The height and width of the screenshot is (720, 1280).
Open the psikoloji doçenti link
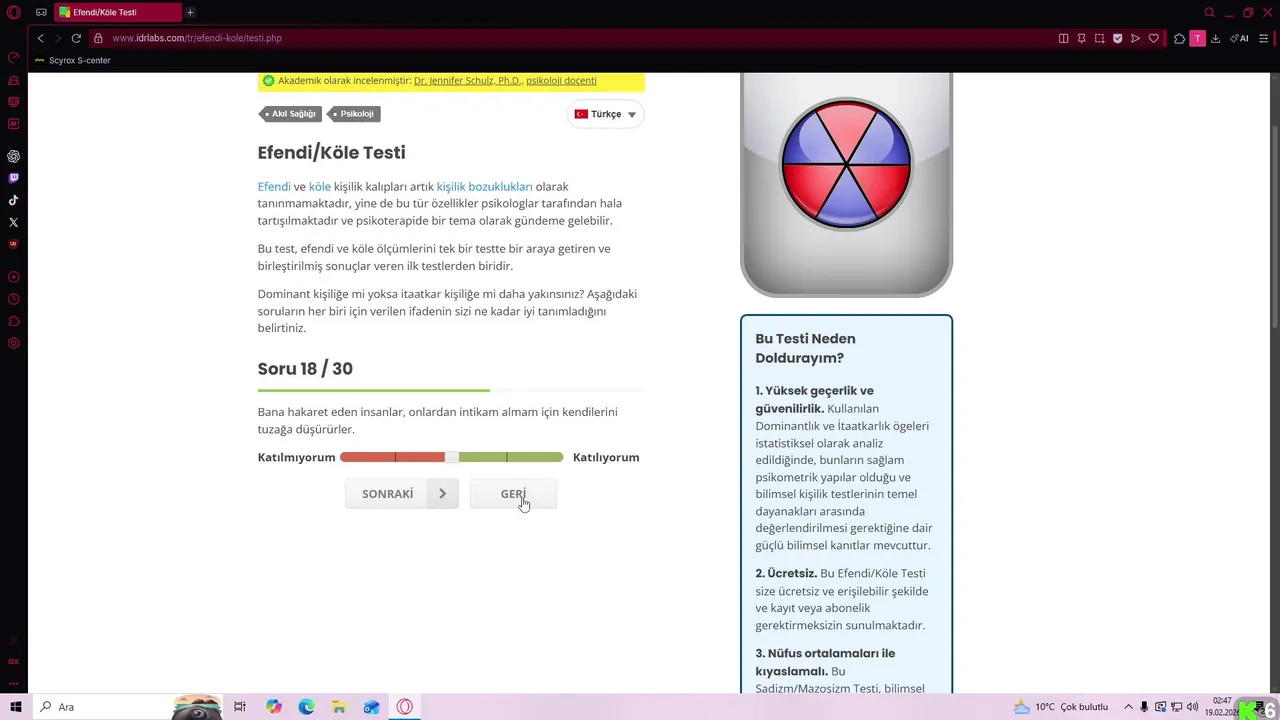[561, 81]
